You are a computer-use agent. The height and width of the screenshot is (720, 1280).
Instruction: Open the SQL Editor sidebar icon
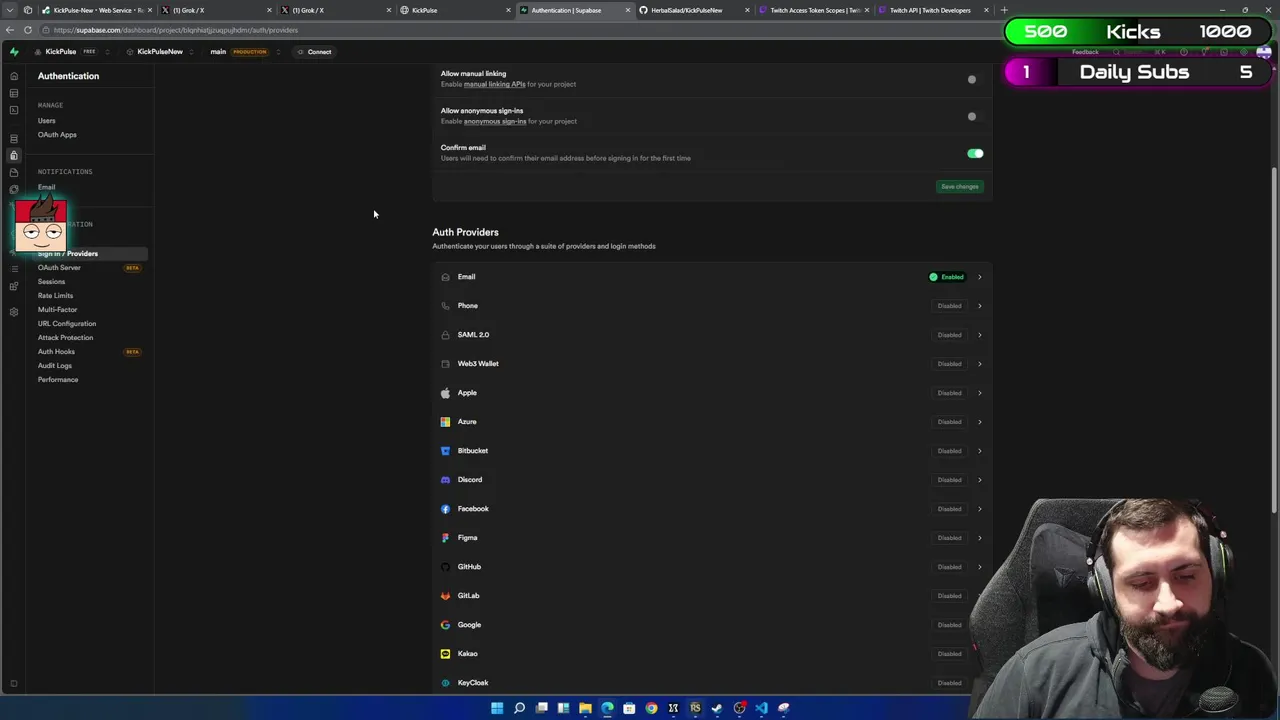pyautogui.click(x=14, y=110)
